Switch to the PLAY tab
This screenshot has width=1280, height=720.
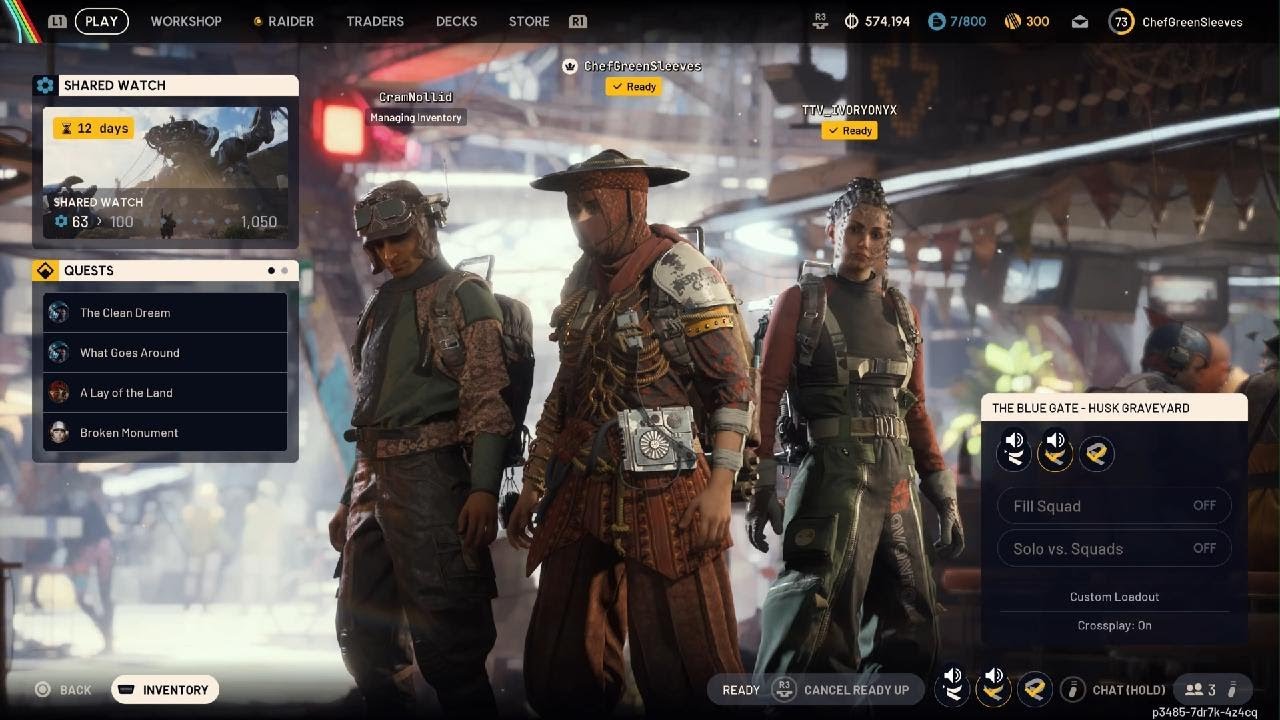point(101,21)
